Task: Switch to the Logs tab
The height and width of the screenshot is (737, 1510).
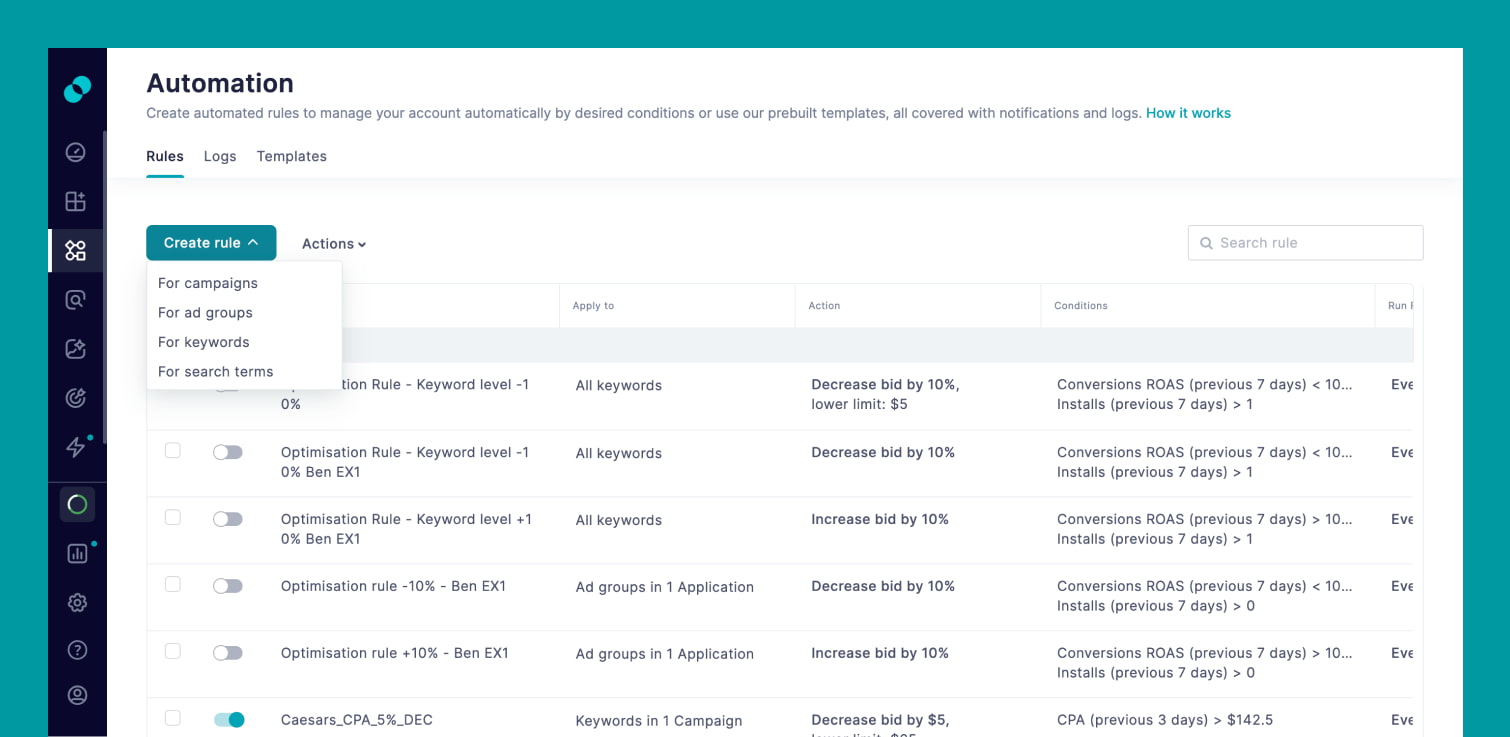Action: [220, 156]
